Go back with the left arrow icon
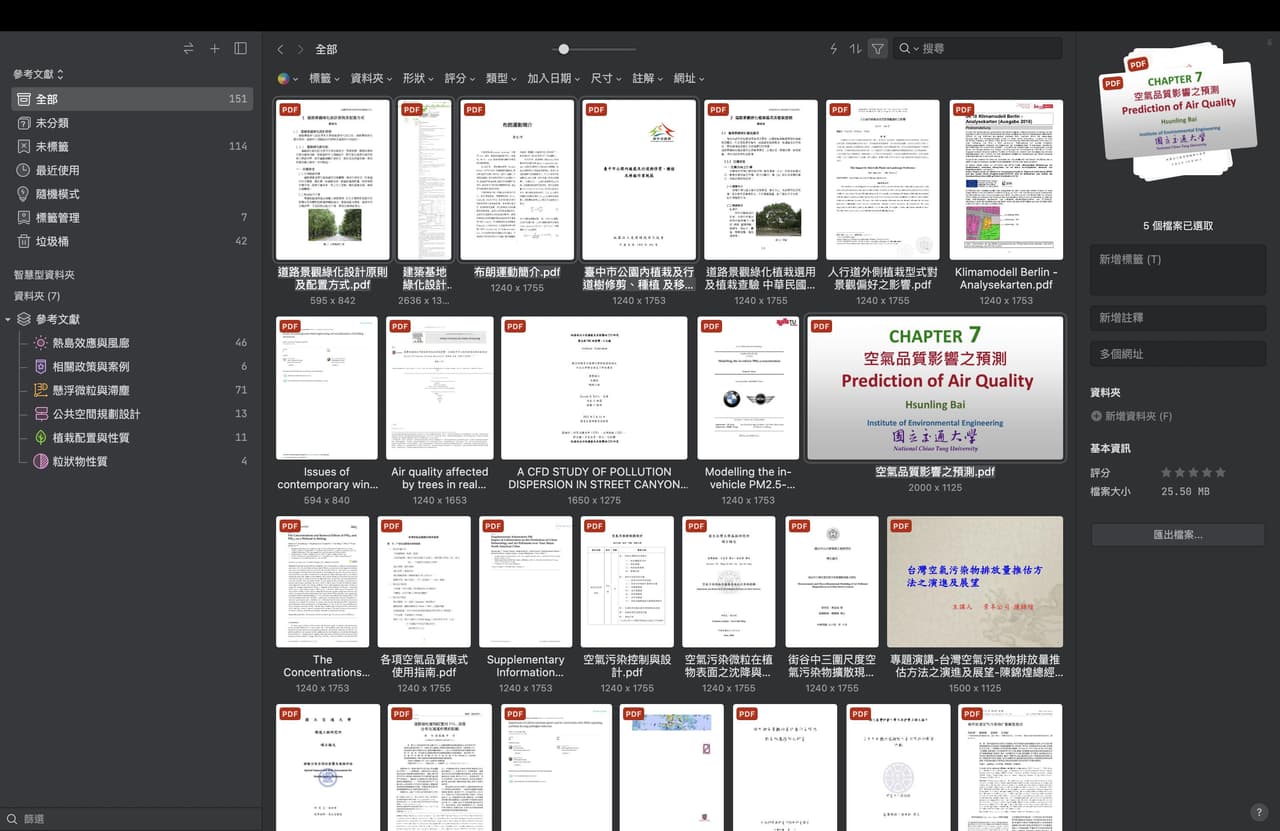The width and height of the screenshot is (1280, 831). tap(280, 49)
